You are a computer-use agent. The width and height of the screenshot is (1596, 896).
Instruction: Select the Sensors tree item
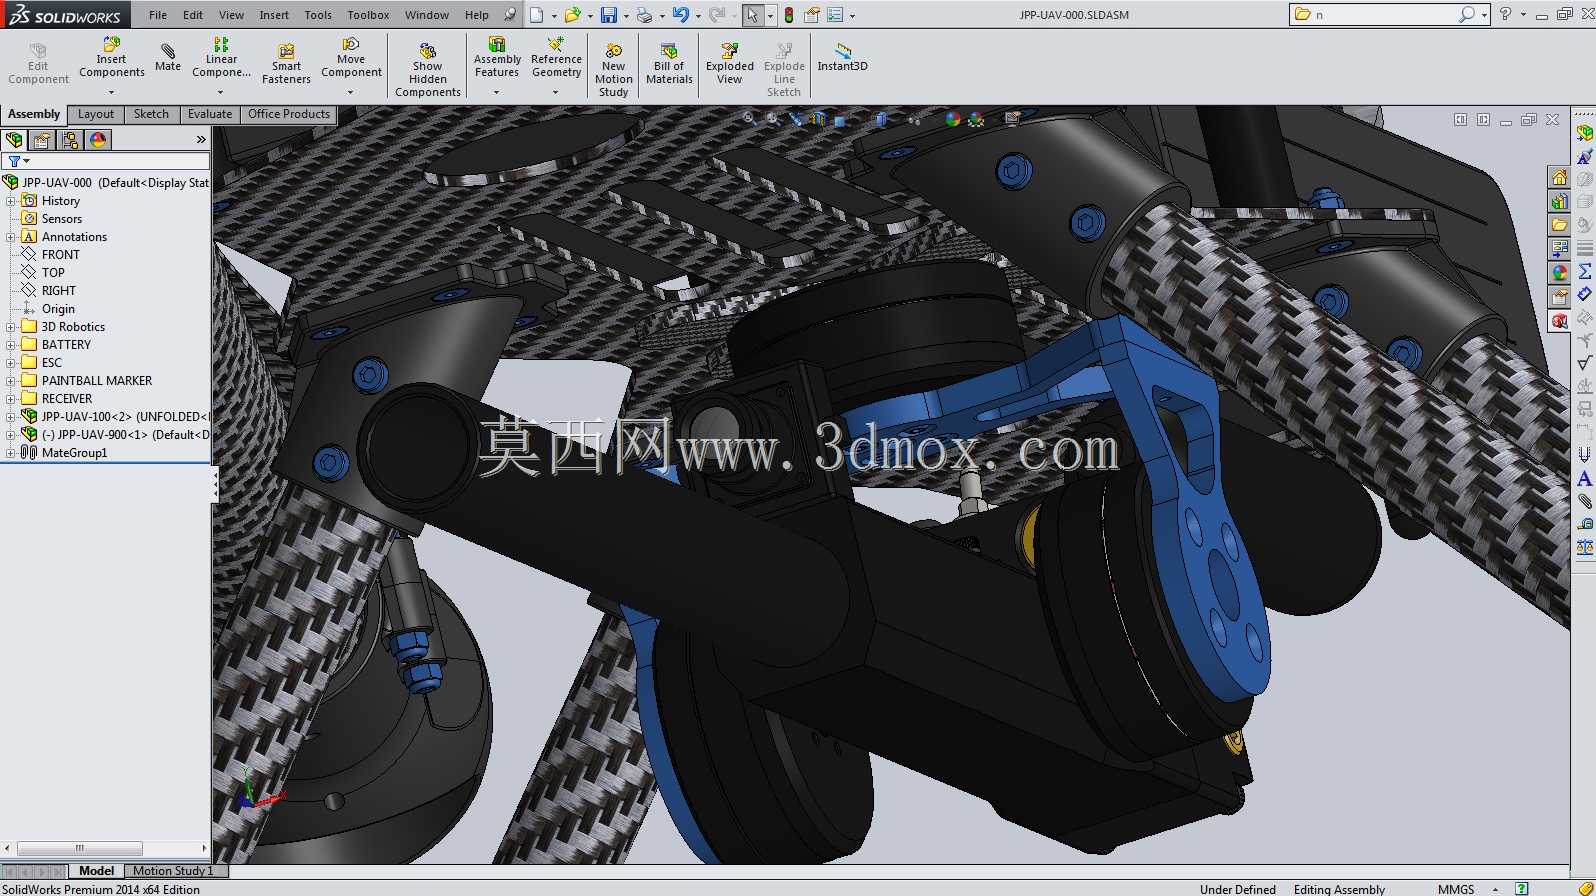tap(51, 219)
